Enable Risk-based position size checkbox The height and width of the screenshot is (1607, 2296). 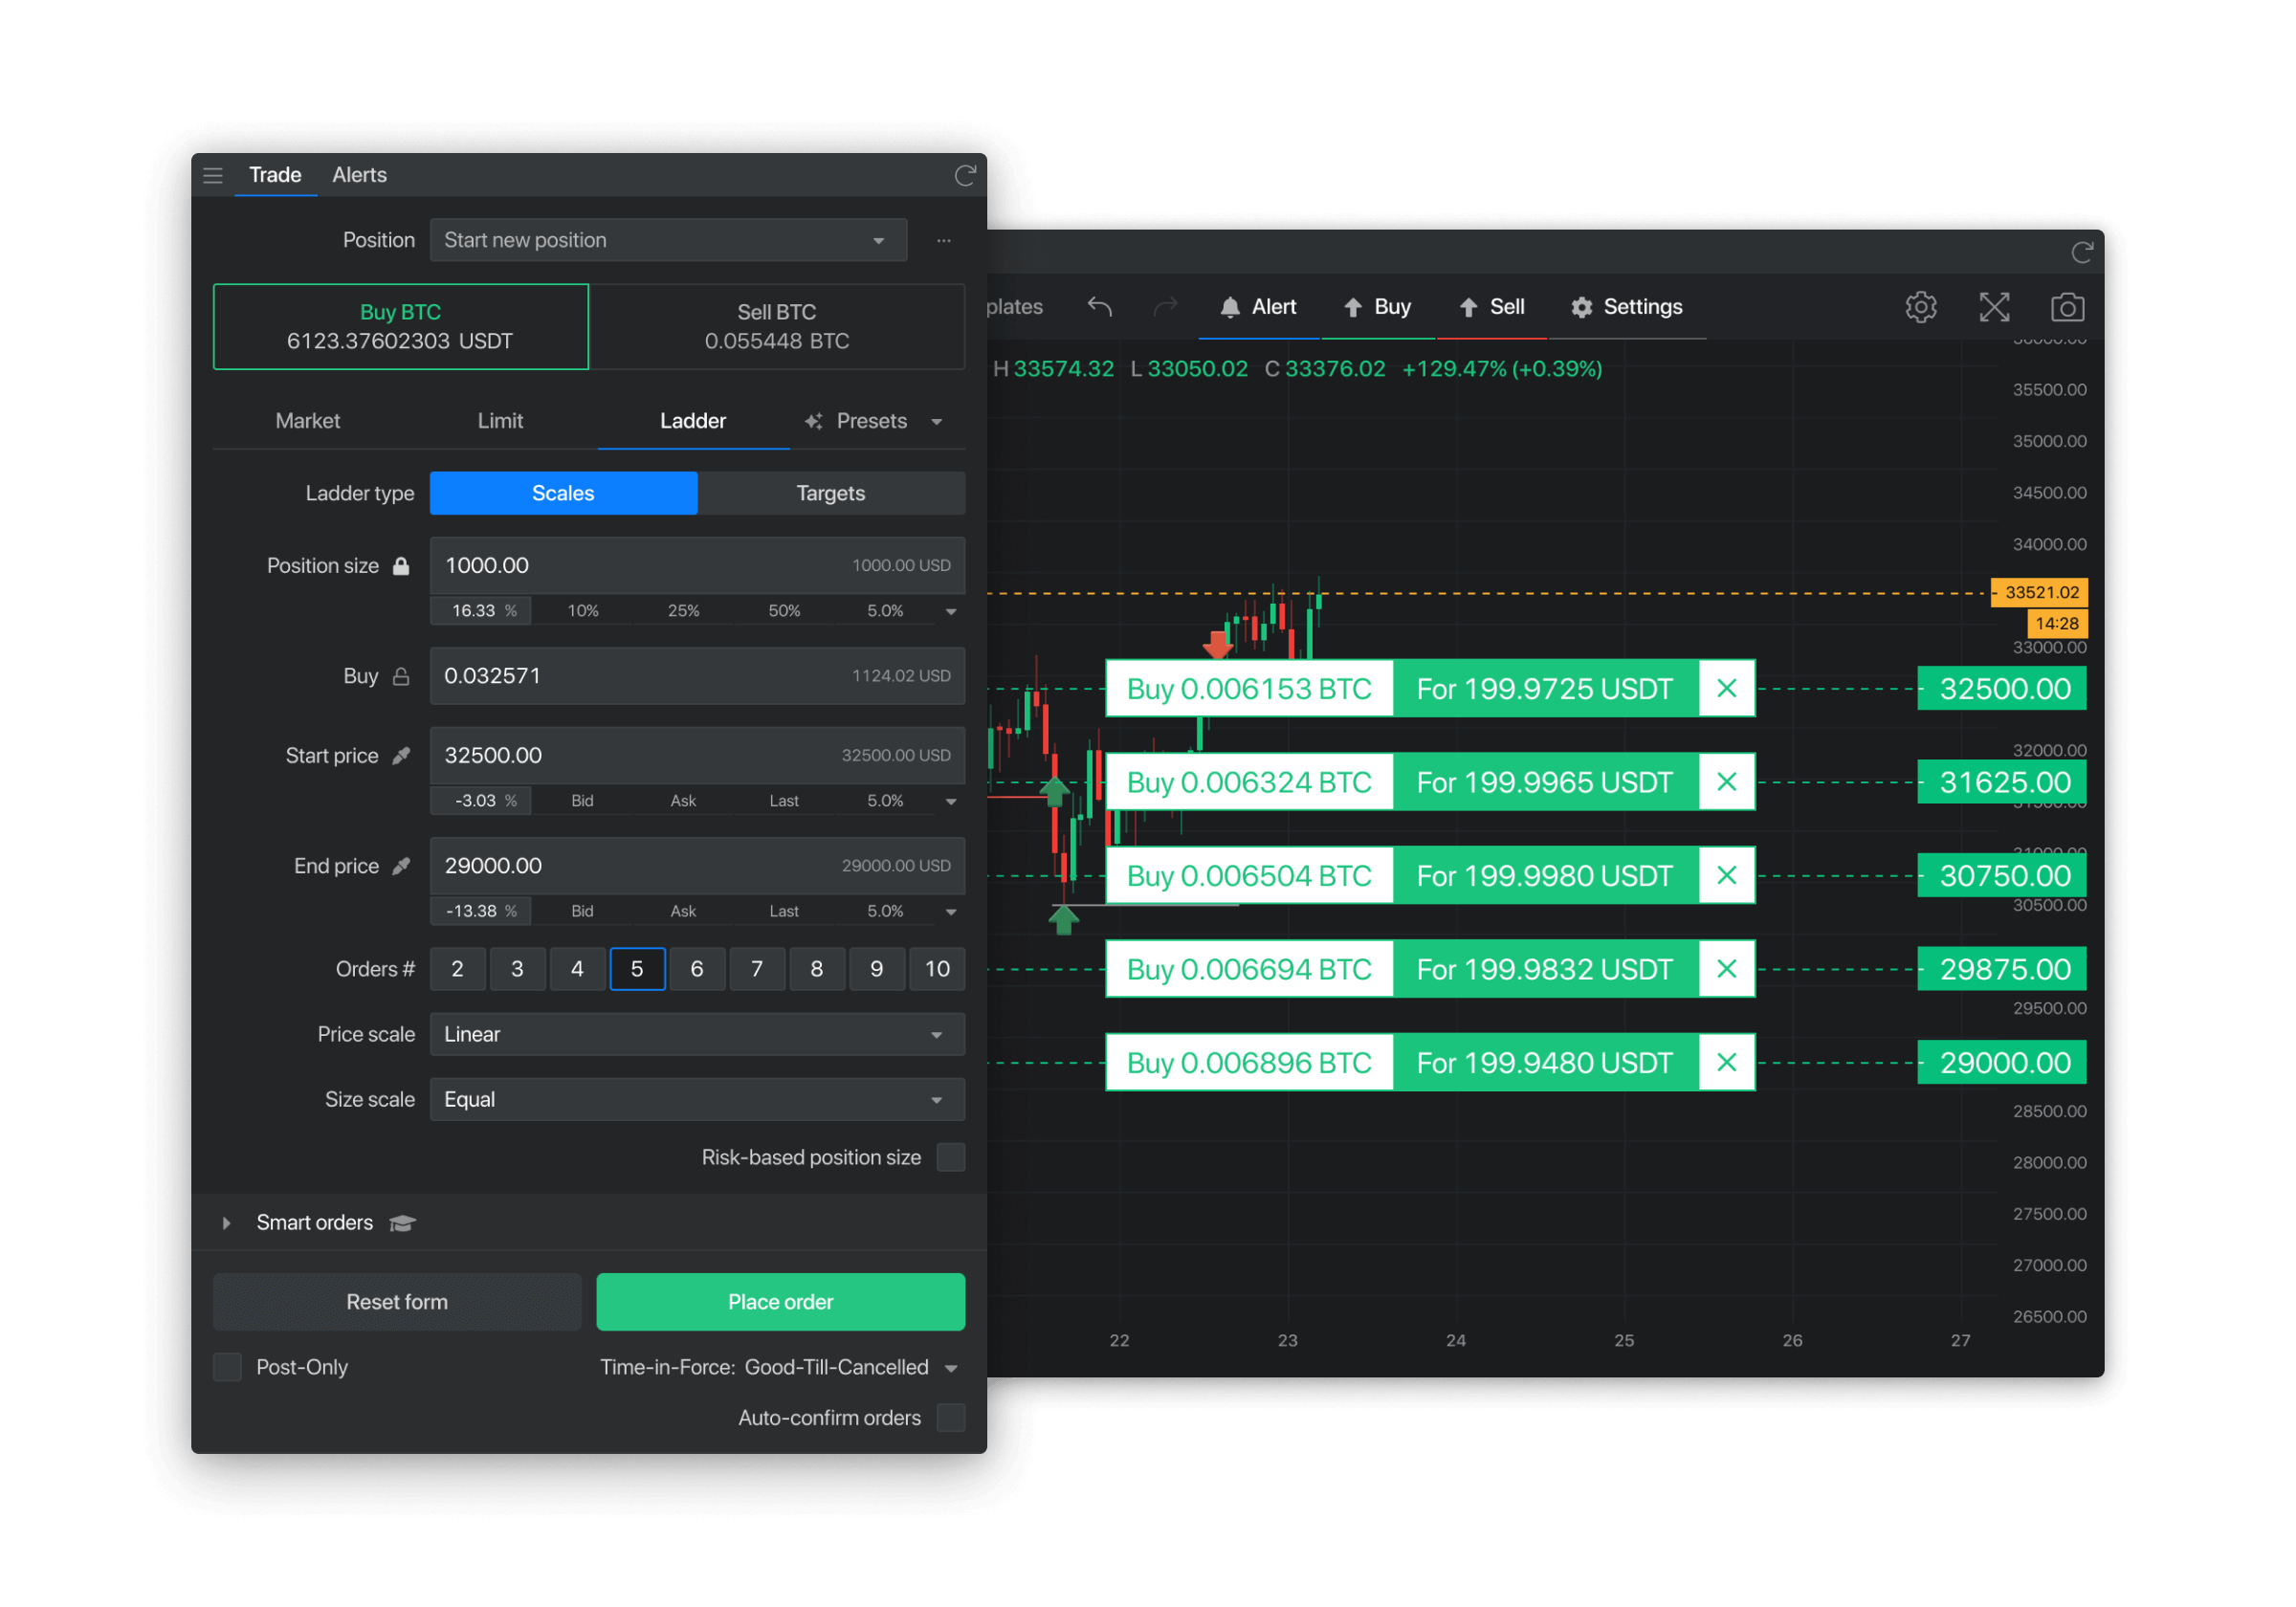coord(951,1158)
